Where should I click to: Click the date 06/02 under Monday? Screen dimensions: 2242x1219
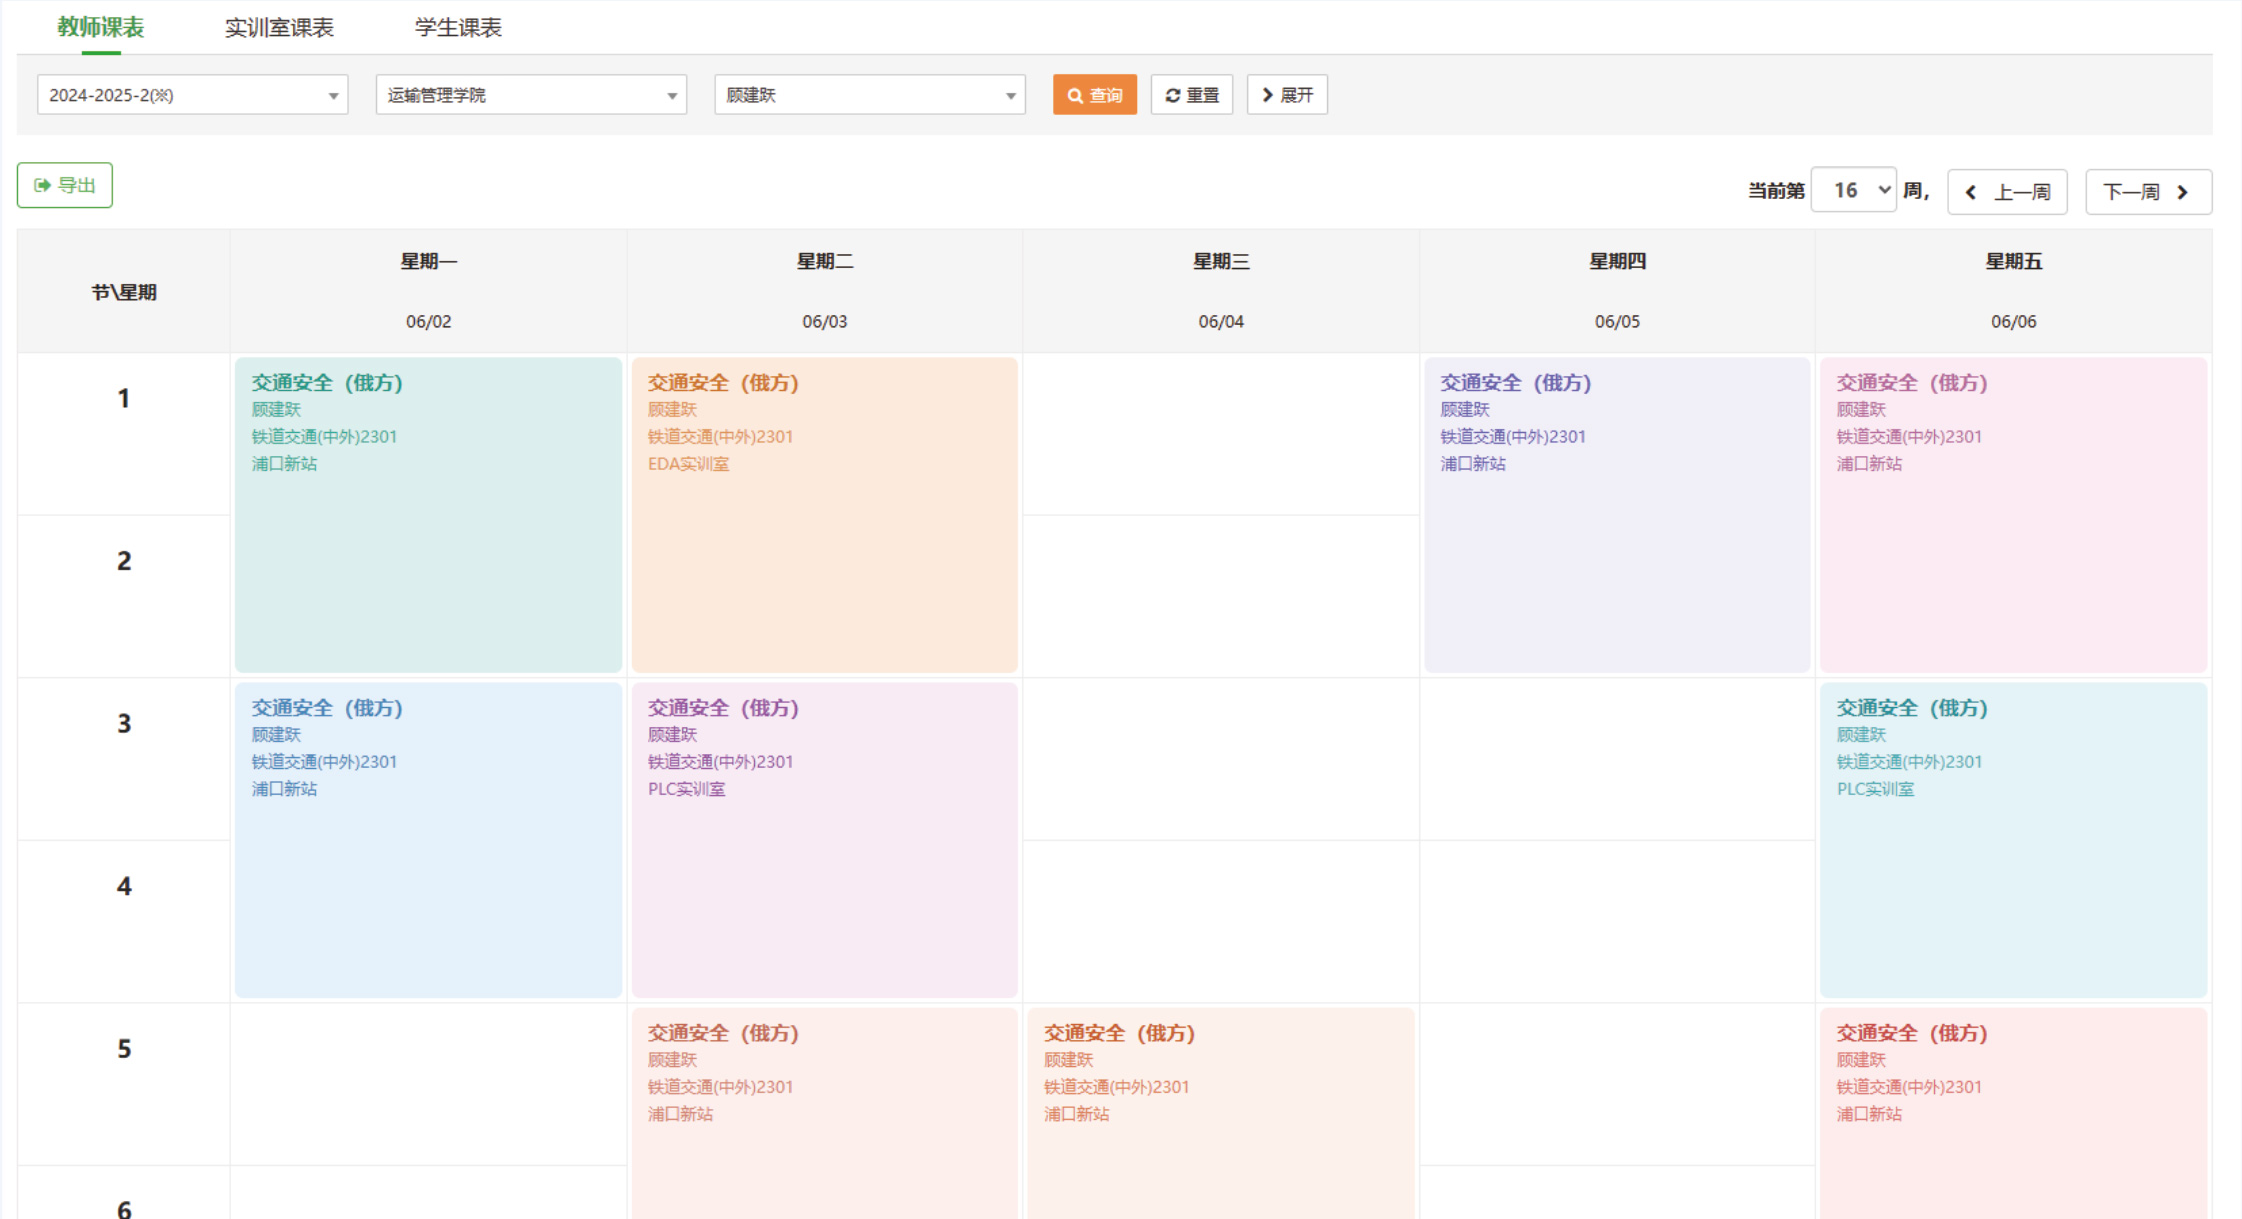tap(429, 321)
